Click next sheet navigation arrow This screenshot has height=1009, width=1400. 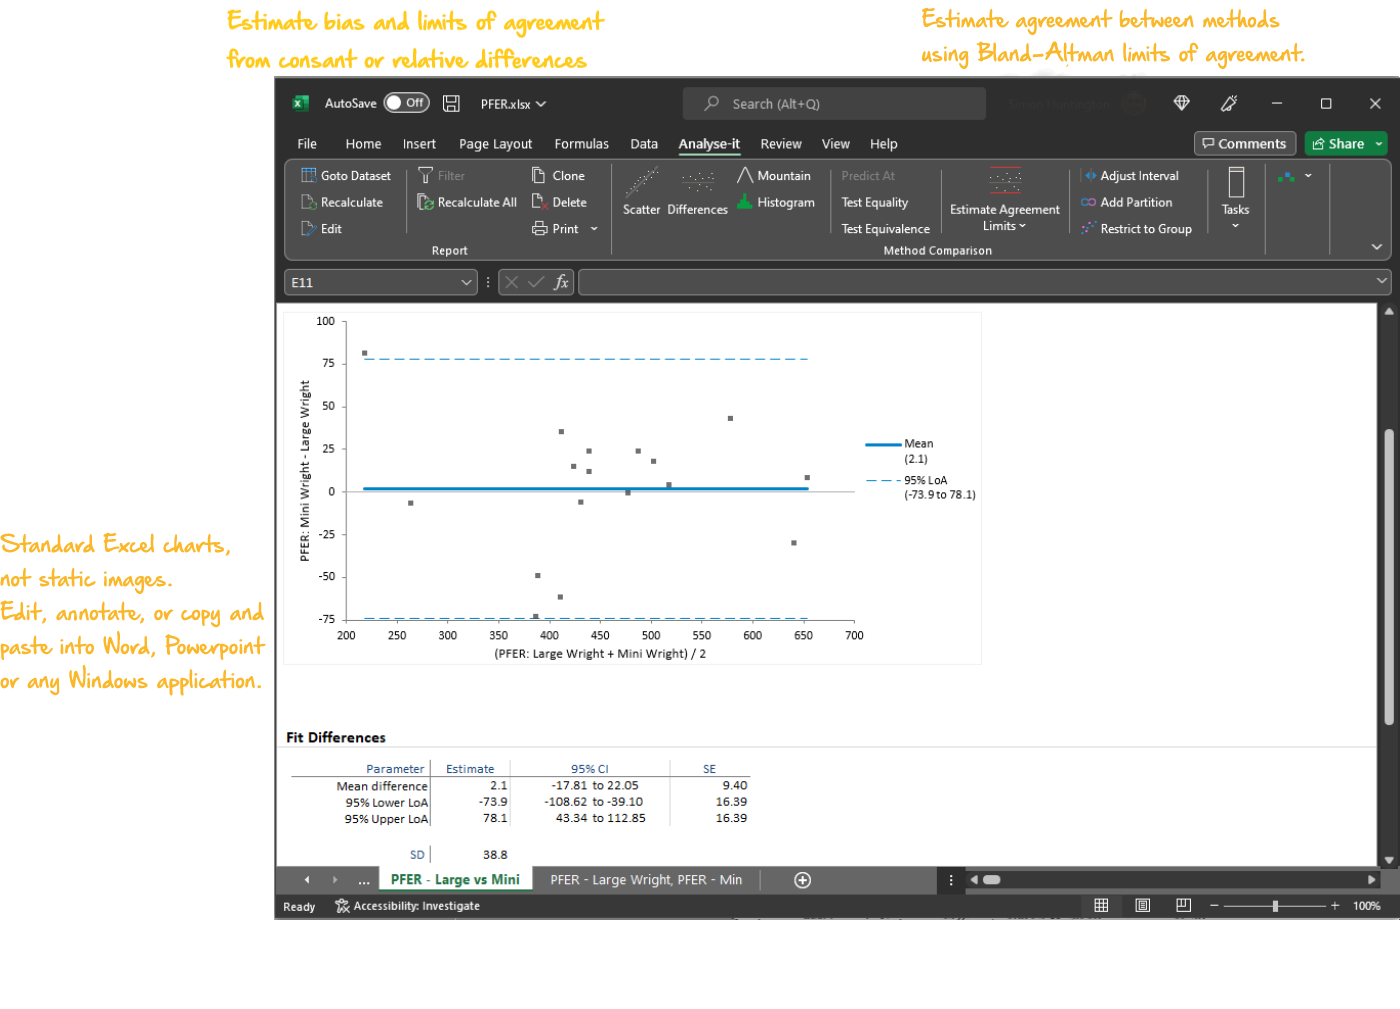[x=335, y=880]
